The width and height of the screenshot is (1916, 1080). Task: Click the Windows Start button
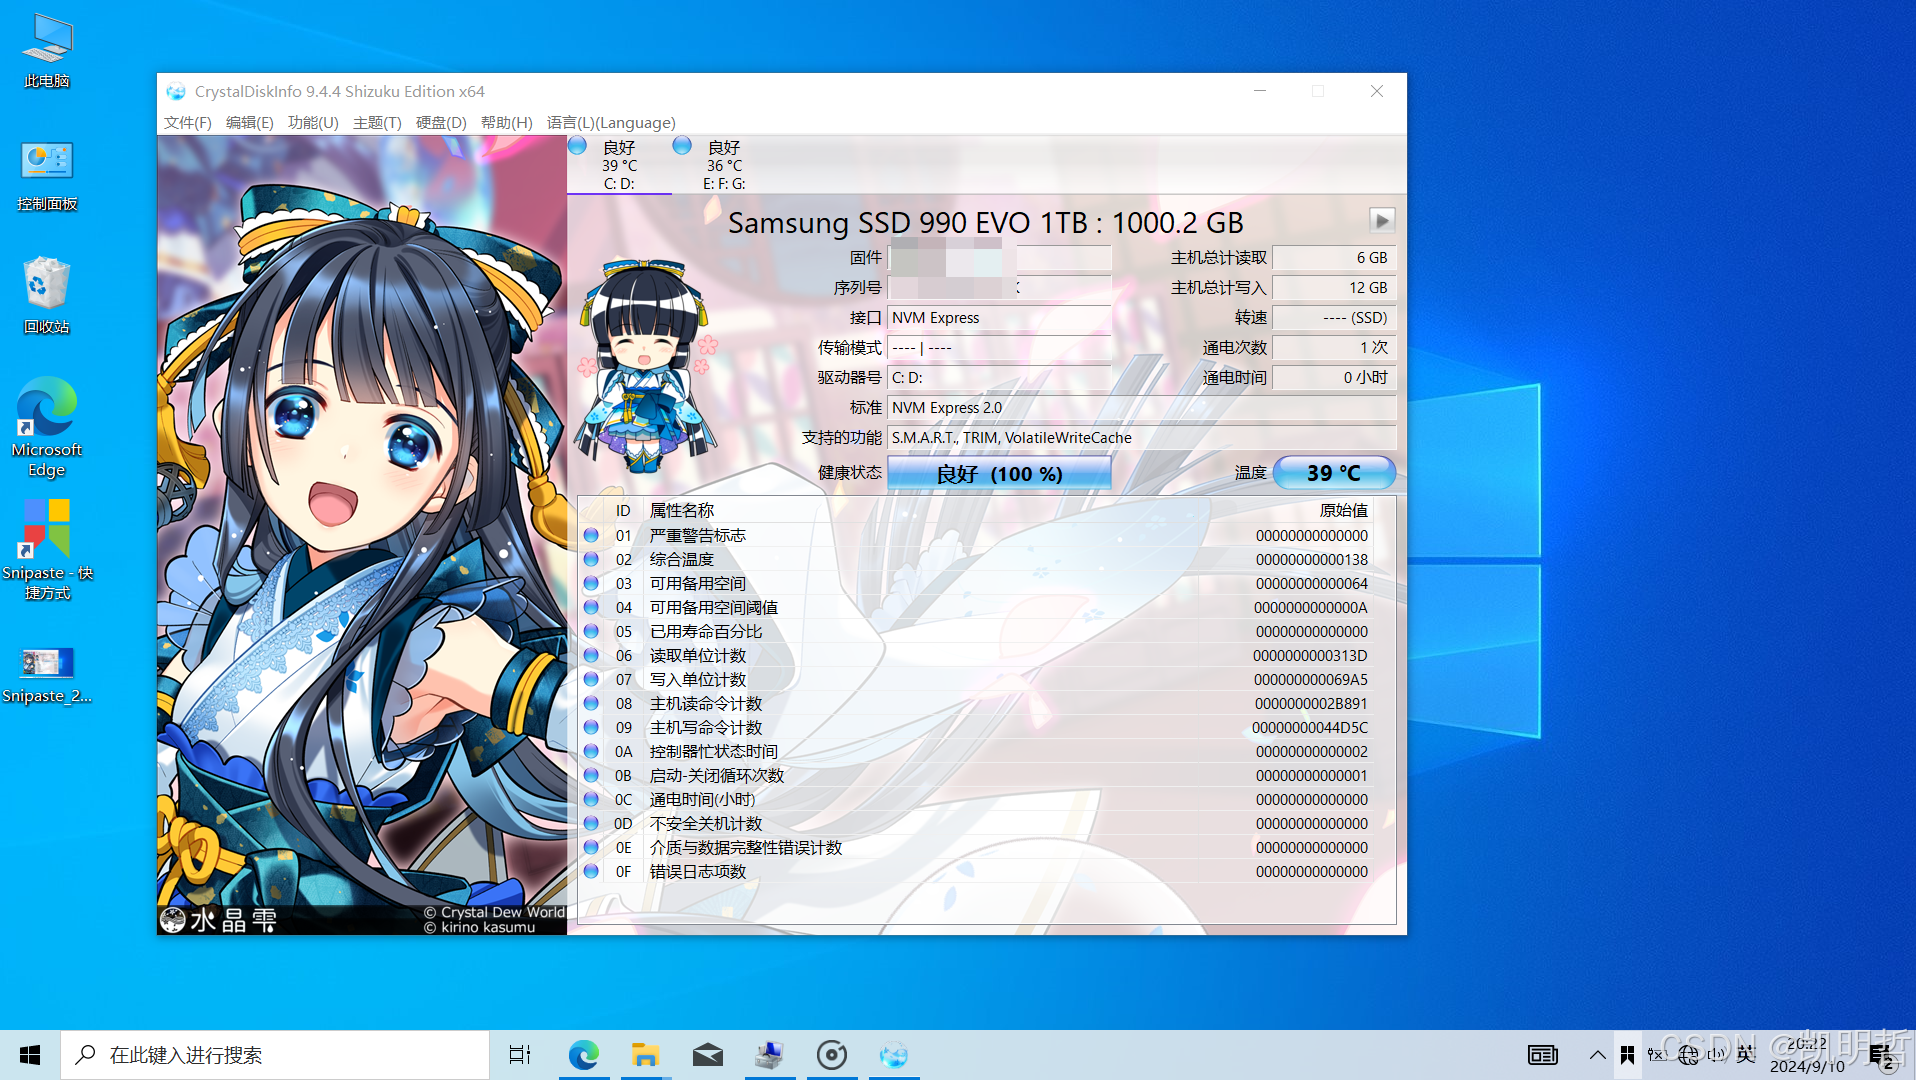tap(30, 1055)
